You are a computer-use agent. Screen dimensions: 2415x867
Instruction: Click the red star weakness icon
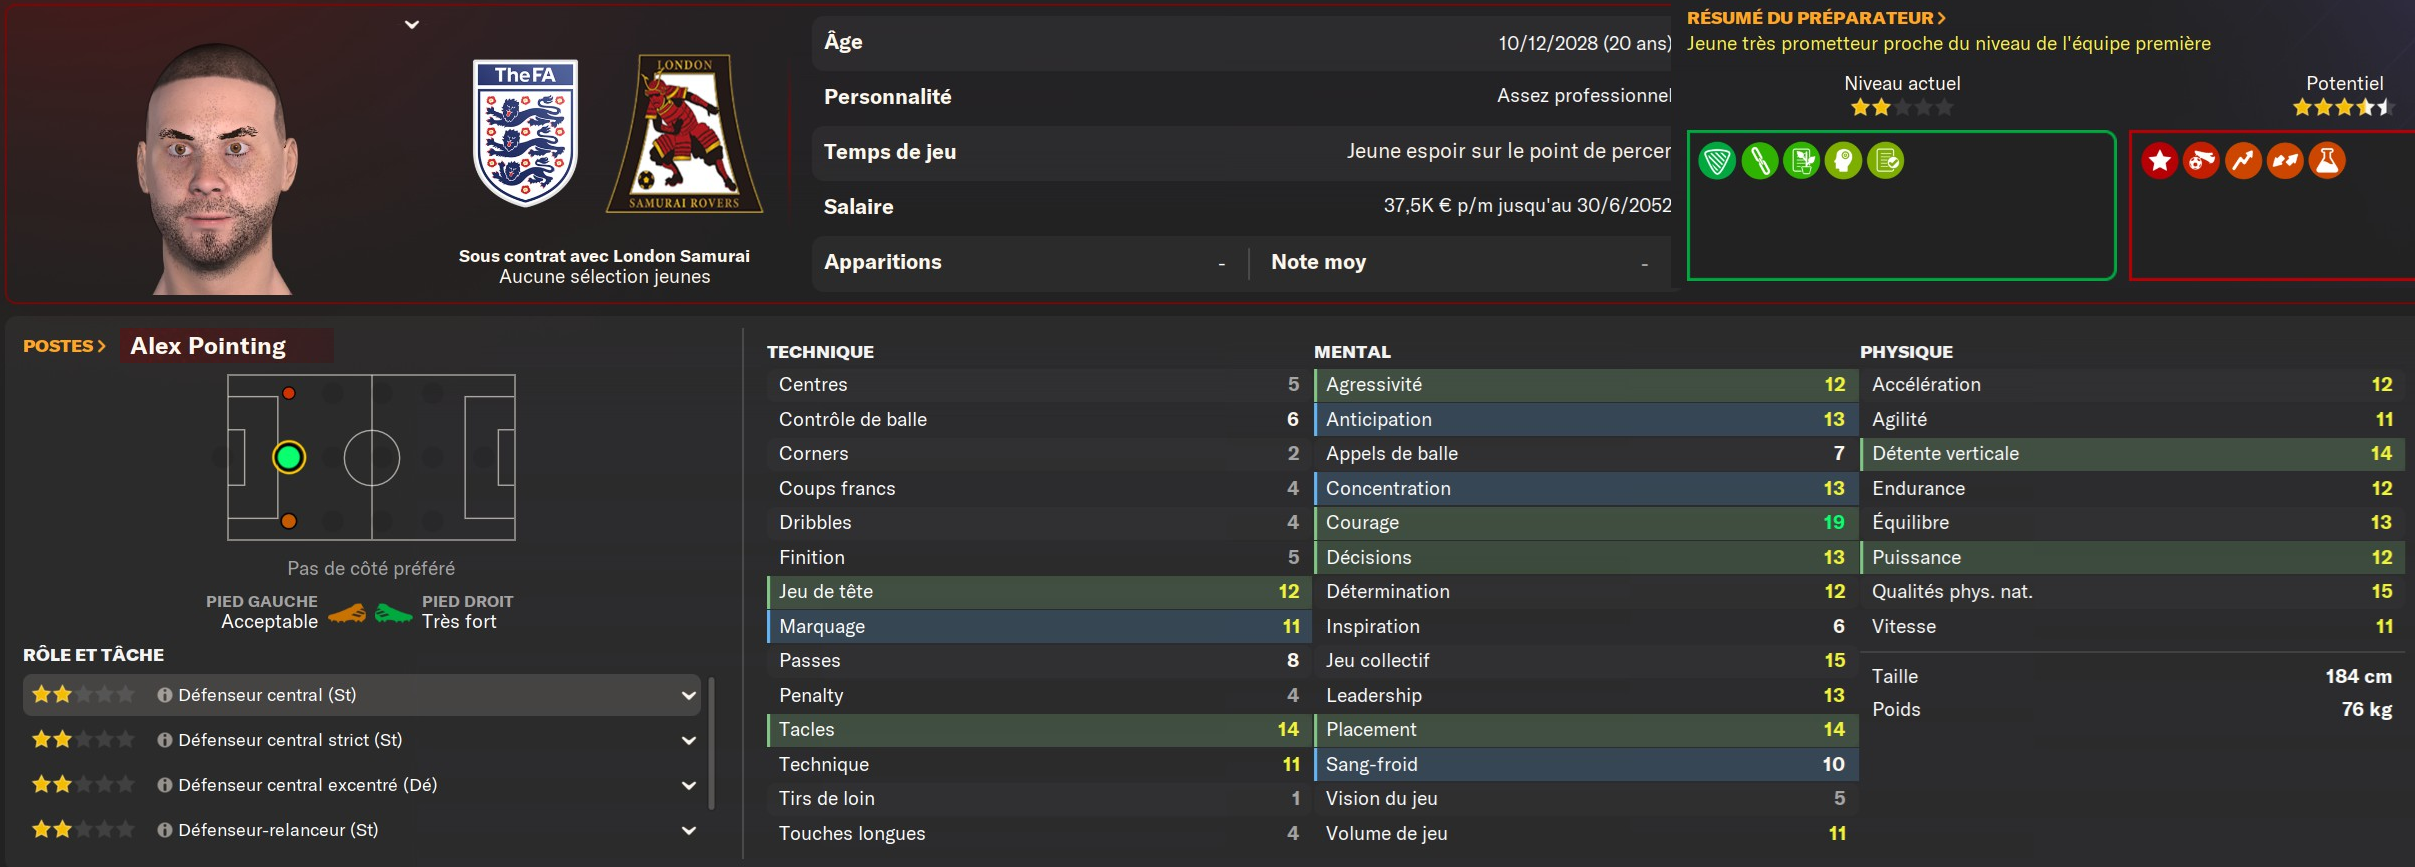click(x=2159, y=161)
